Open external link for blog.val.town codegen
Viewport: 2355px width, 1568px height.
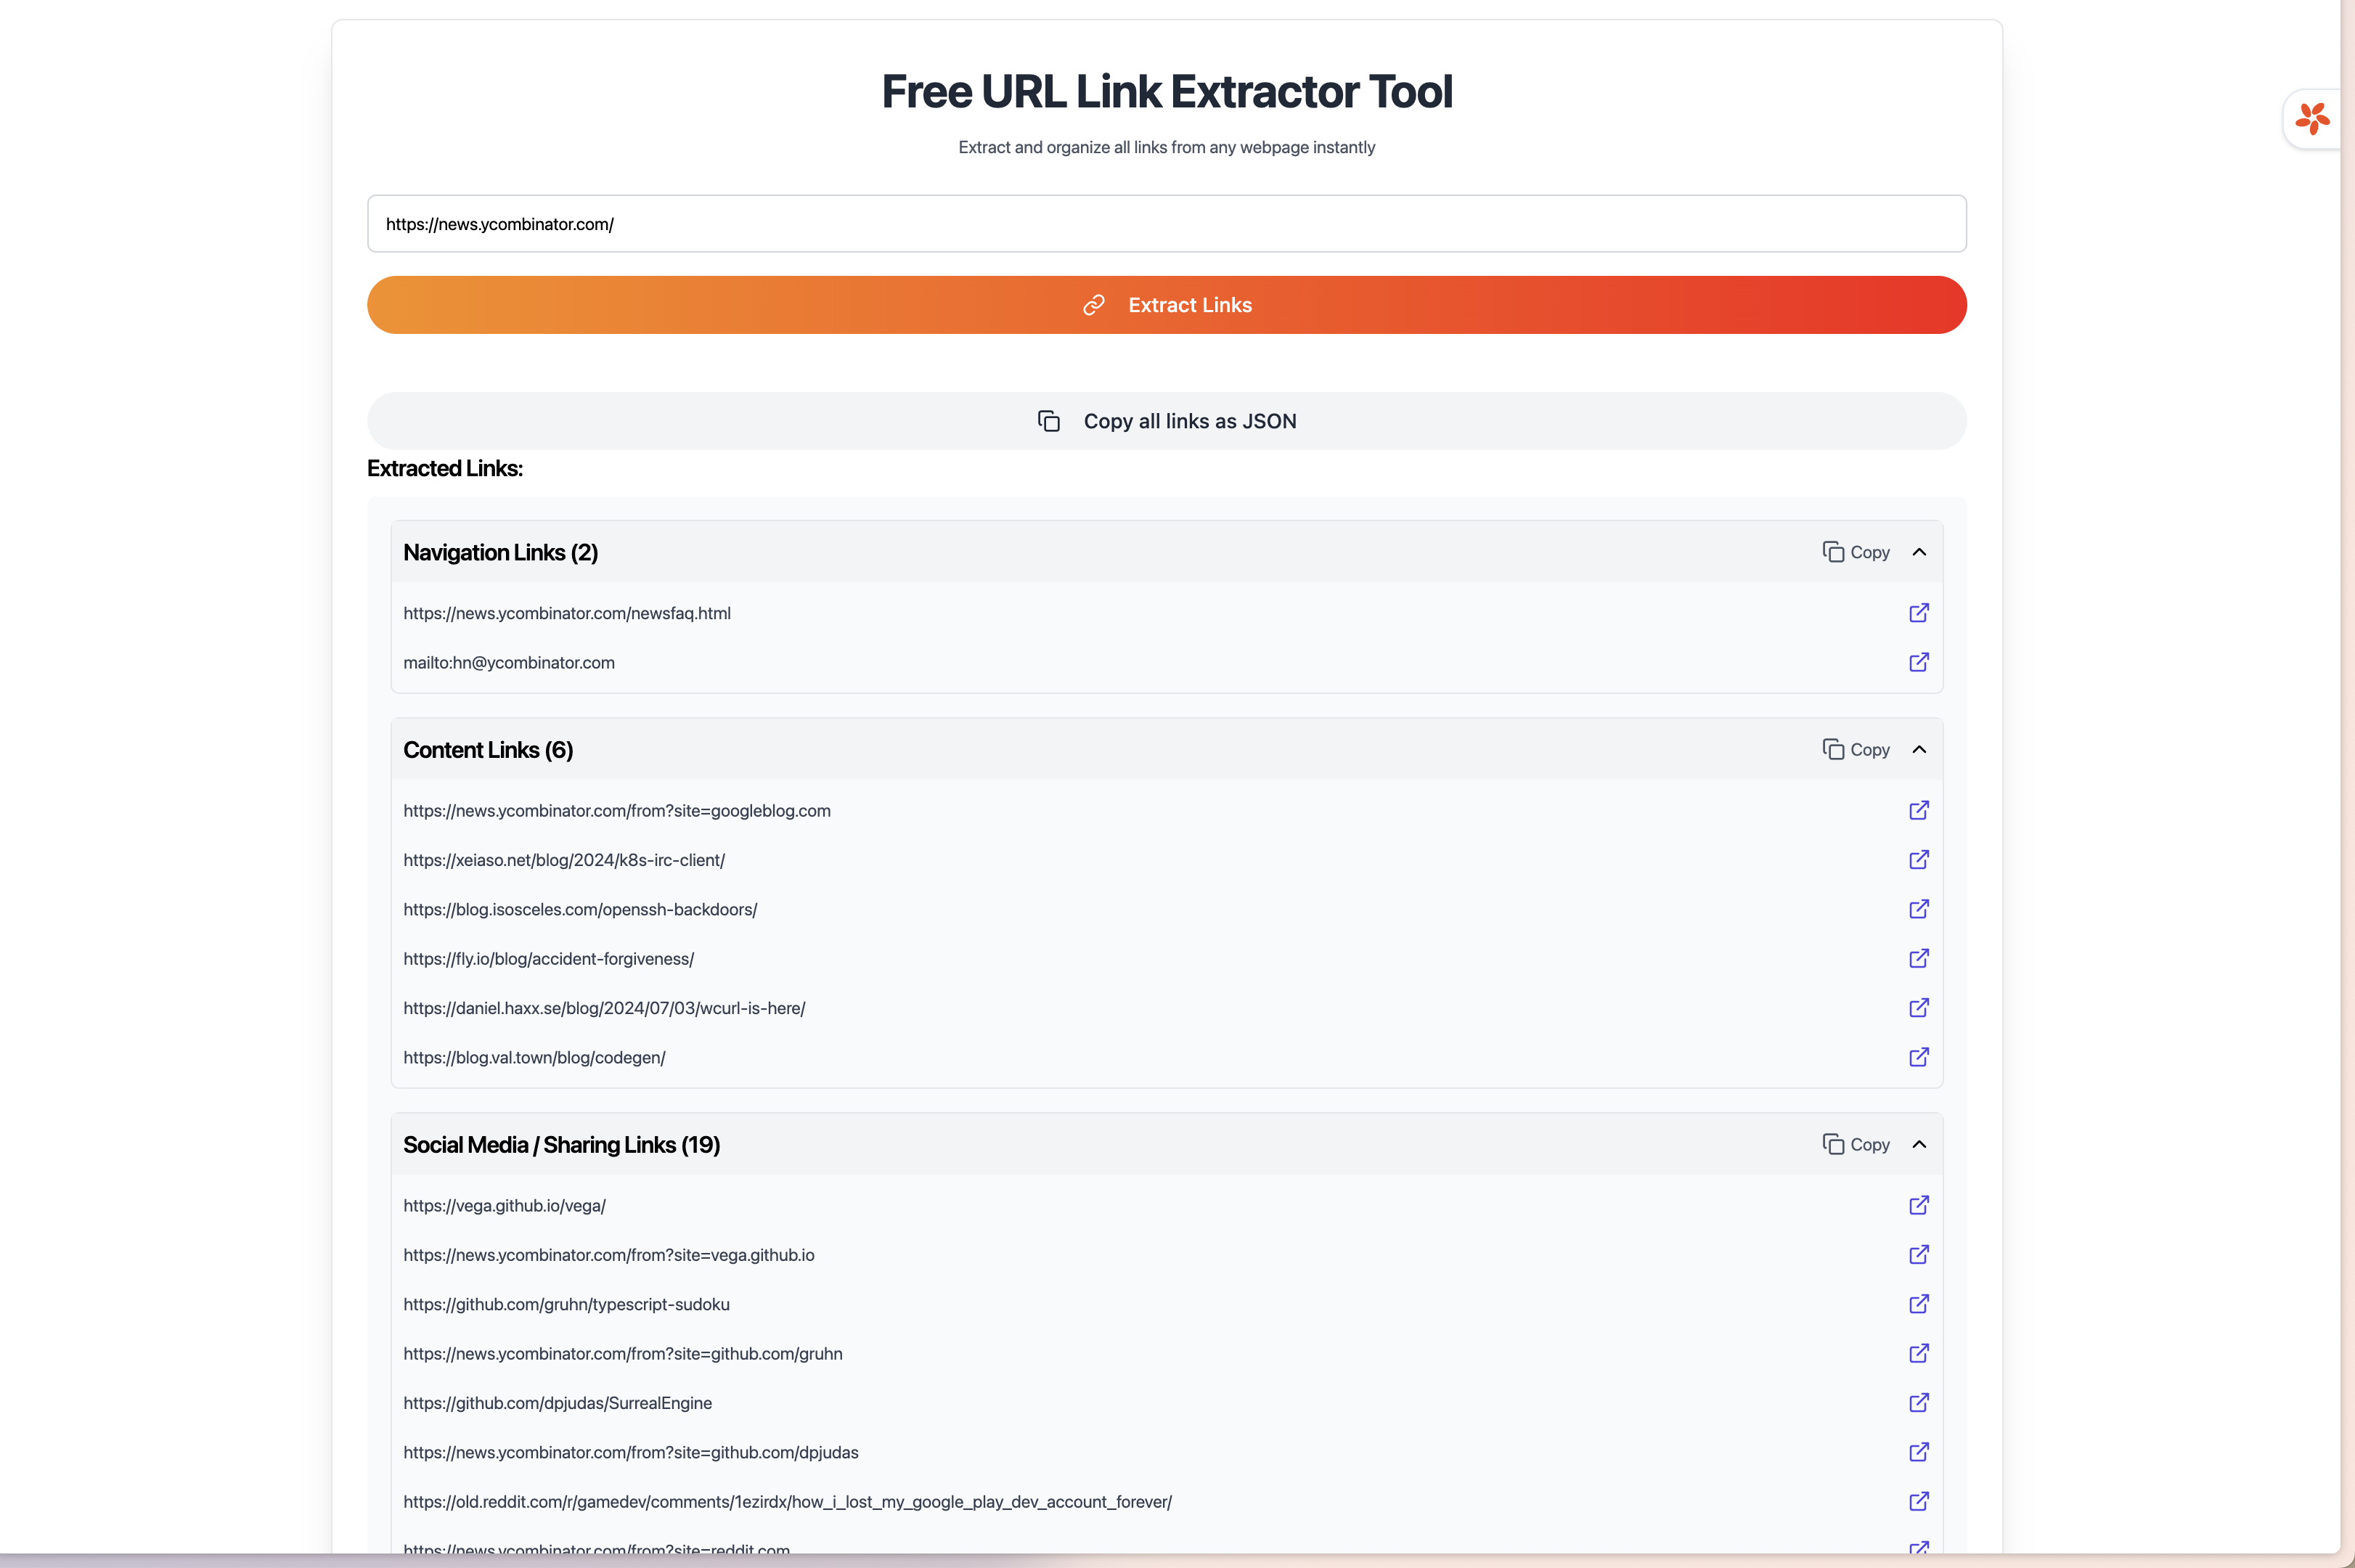(x=1918, y=1057)
